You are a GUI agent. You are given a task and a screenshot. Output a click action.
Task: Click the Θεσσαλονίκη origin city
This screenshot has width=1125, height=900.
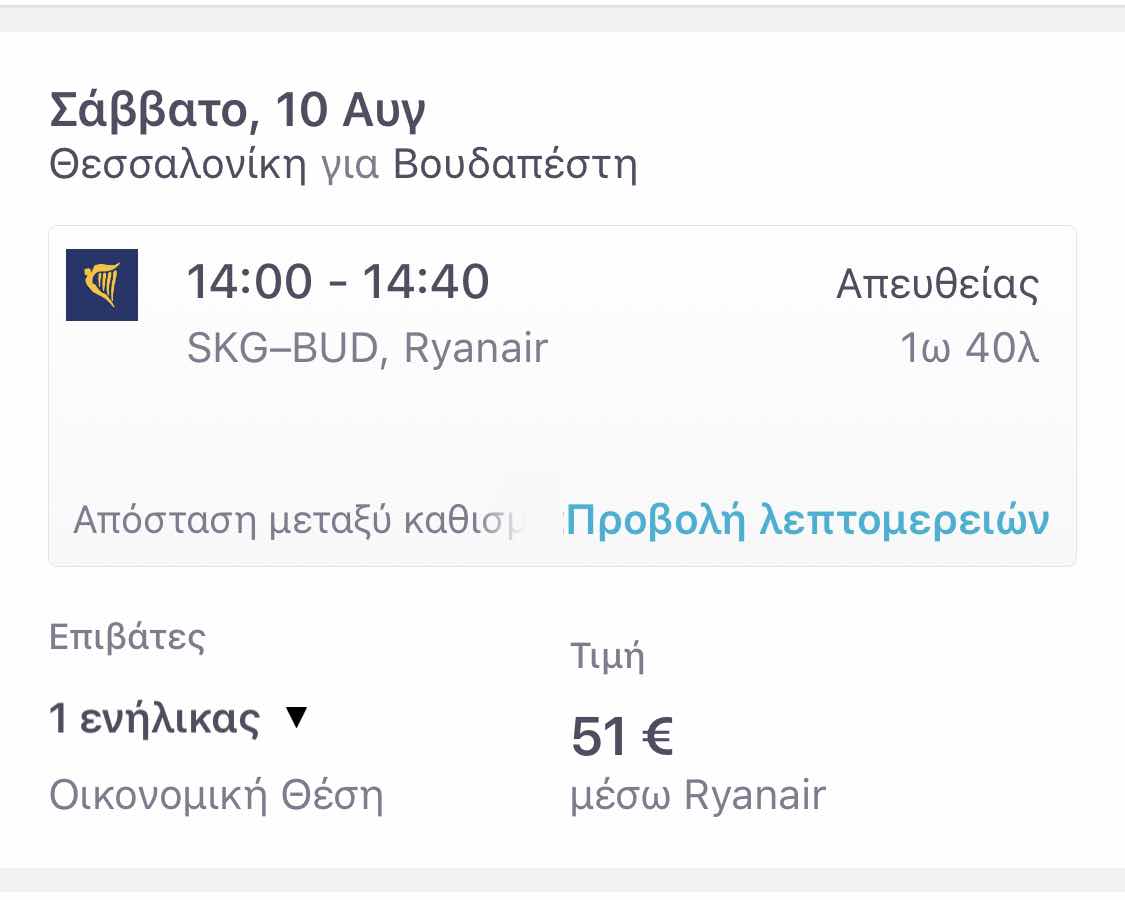point(178,164)
